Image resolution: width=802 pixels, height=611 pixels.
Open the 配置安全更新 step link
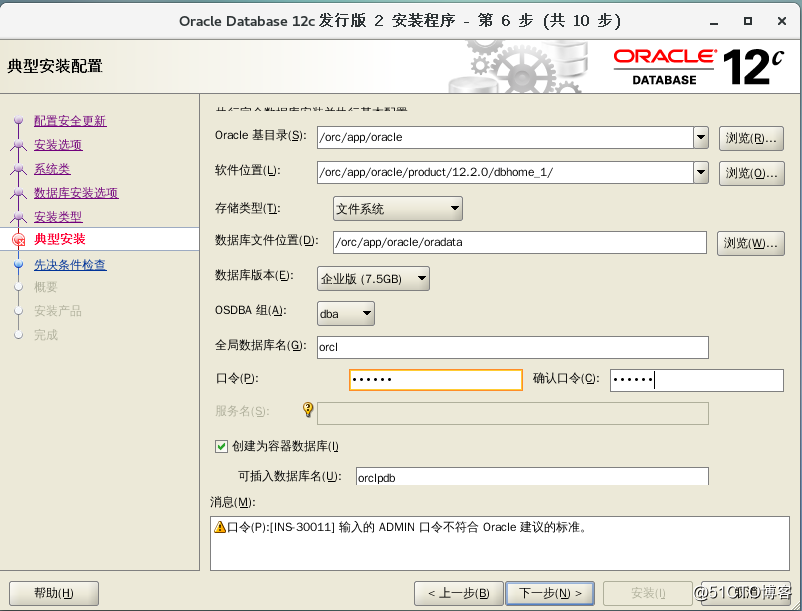pos(70,121)
